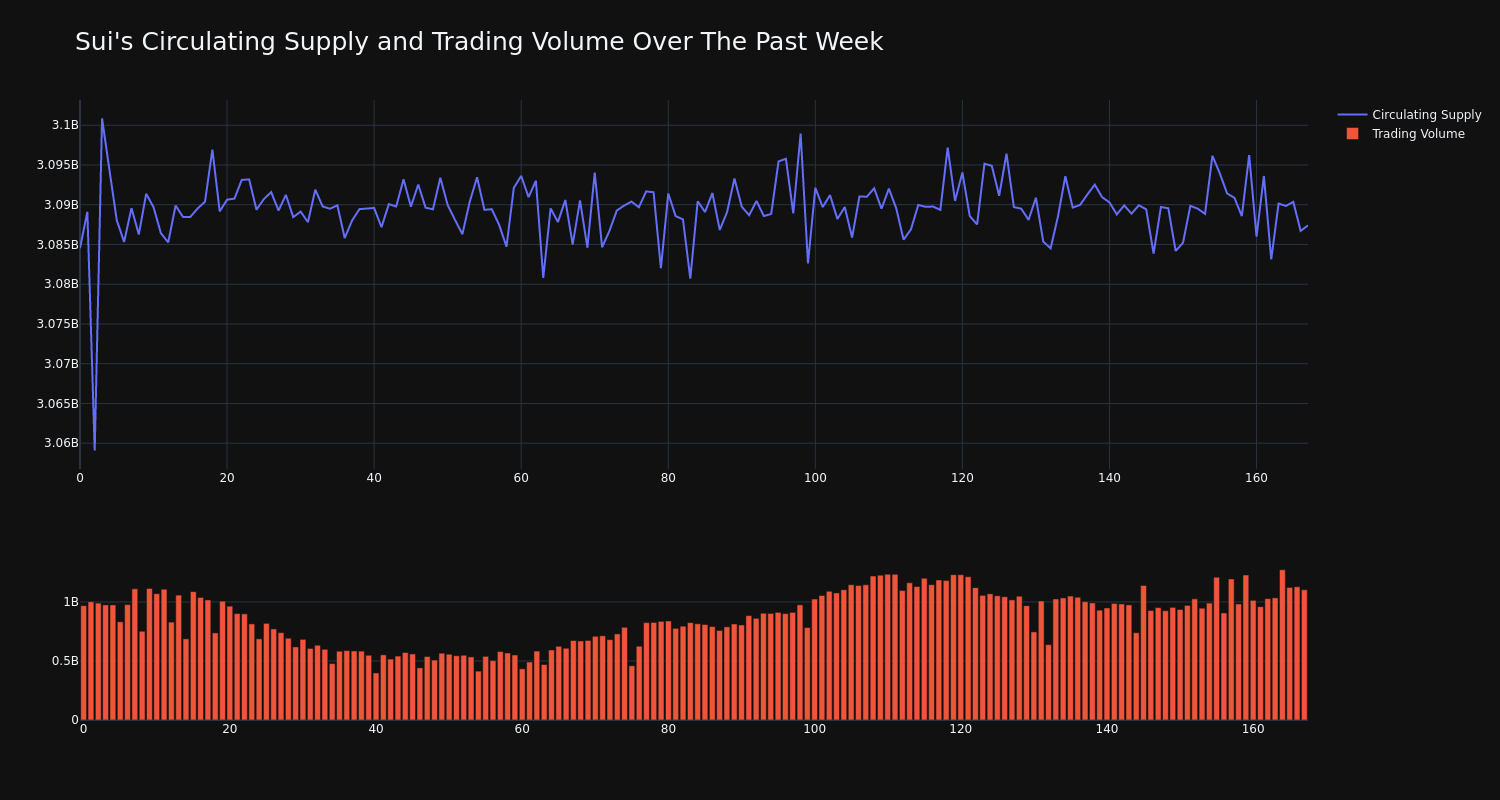Click x-axis tick 60 under supply chart
The width and height of the screenshot is (1500, 800).
[521, 478]
